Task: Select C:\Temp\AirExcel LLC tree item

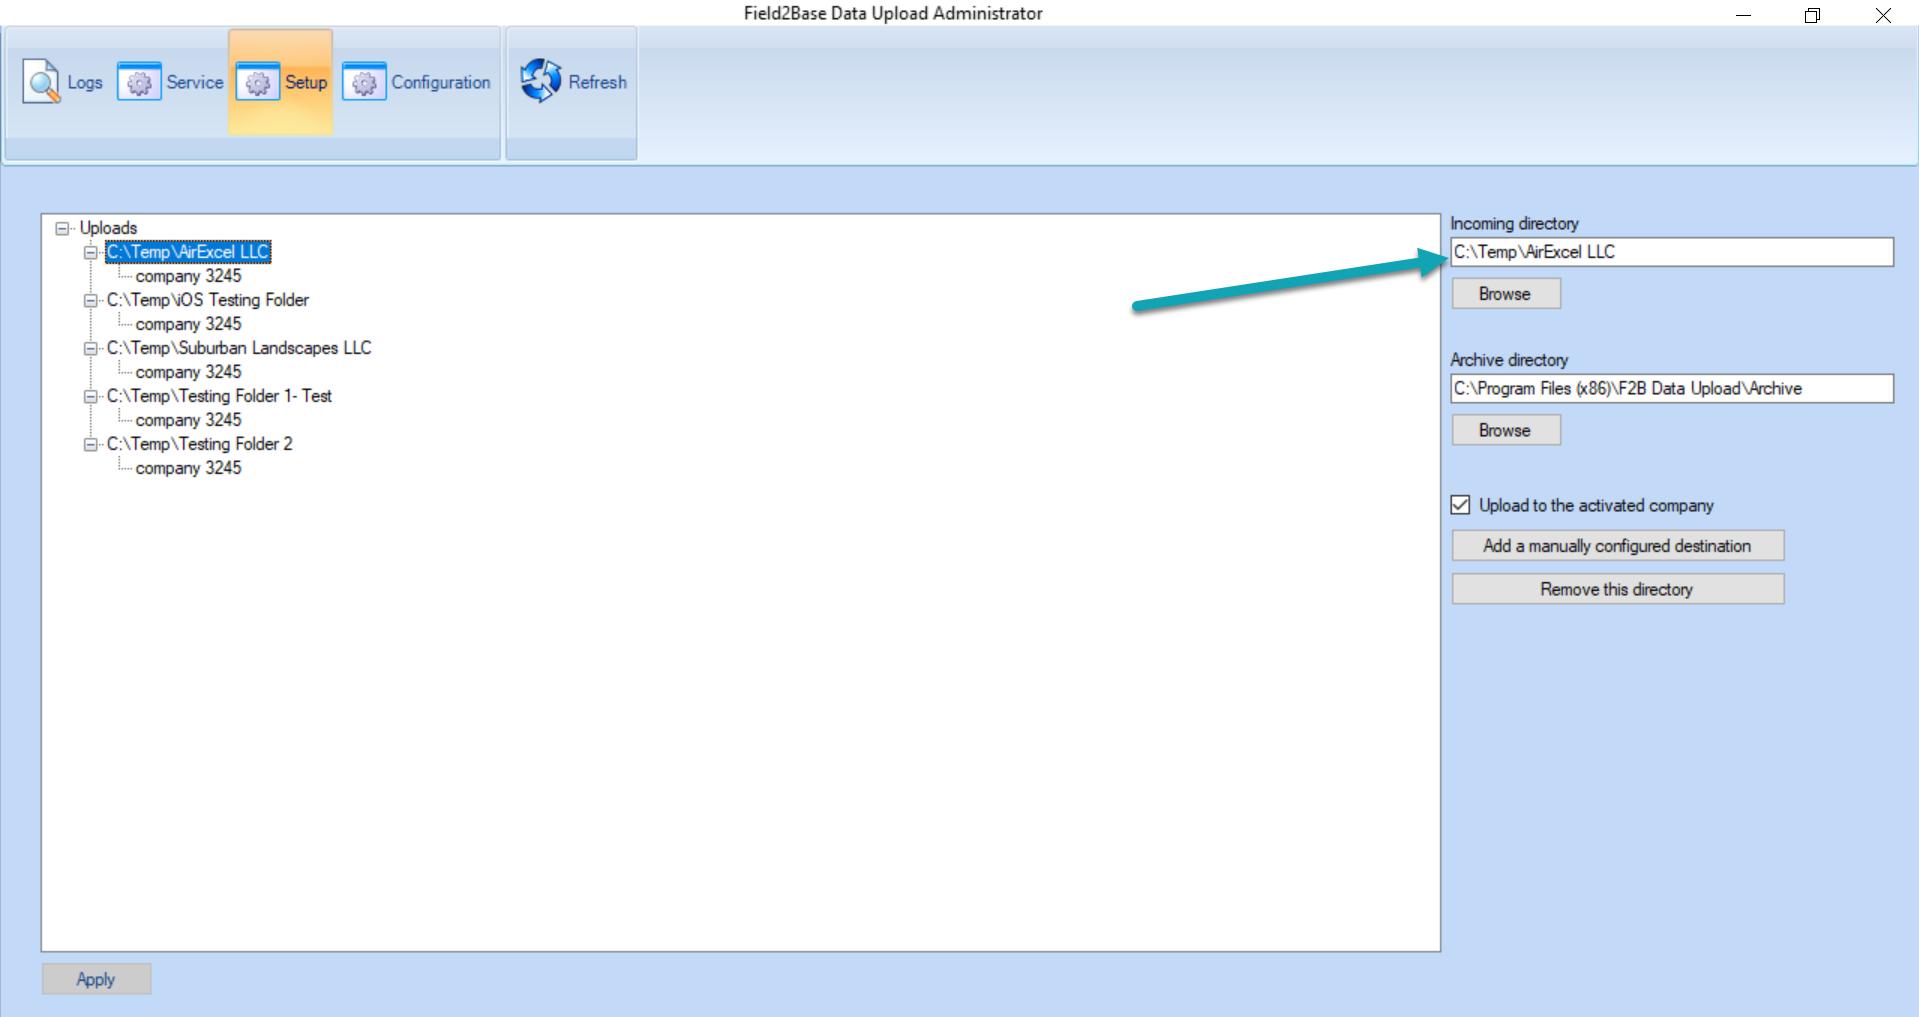Action: [x=188, y=252]
